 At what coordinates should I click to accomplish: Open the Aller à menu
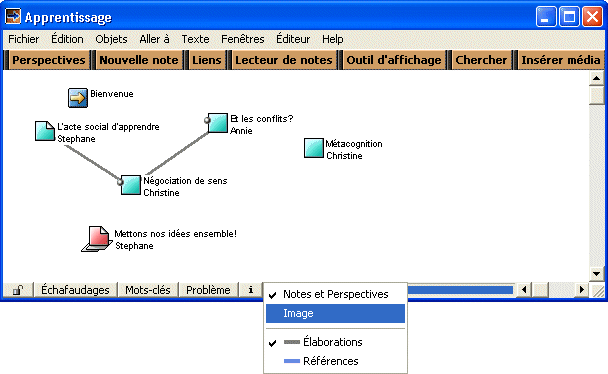[x=154, y=39]
